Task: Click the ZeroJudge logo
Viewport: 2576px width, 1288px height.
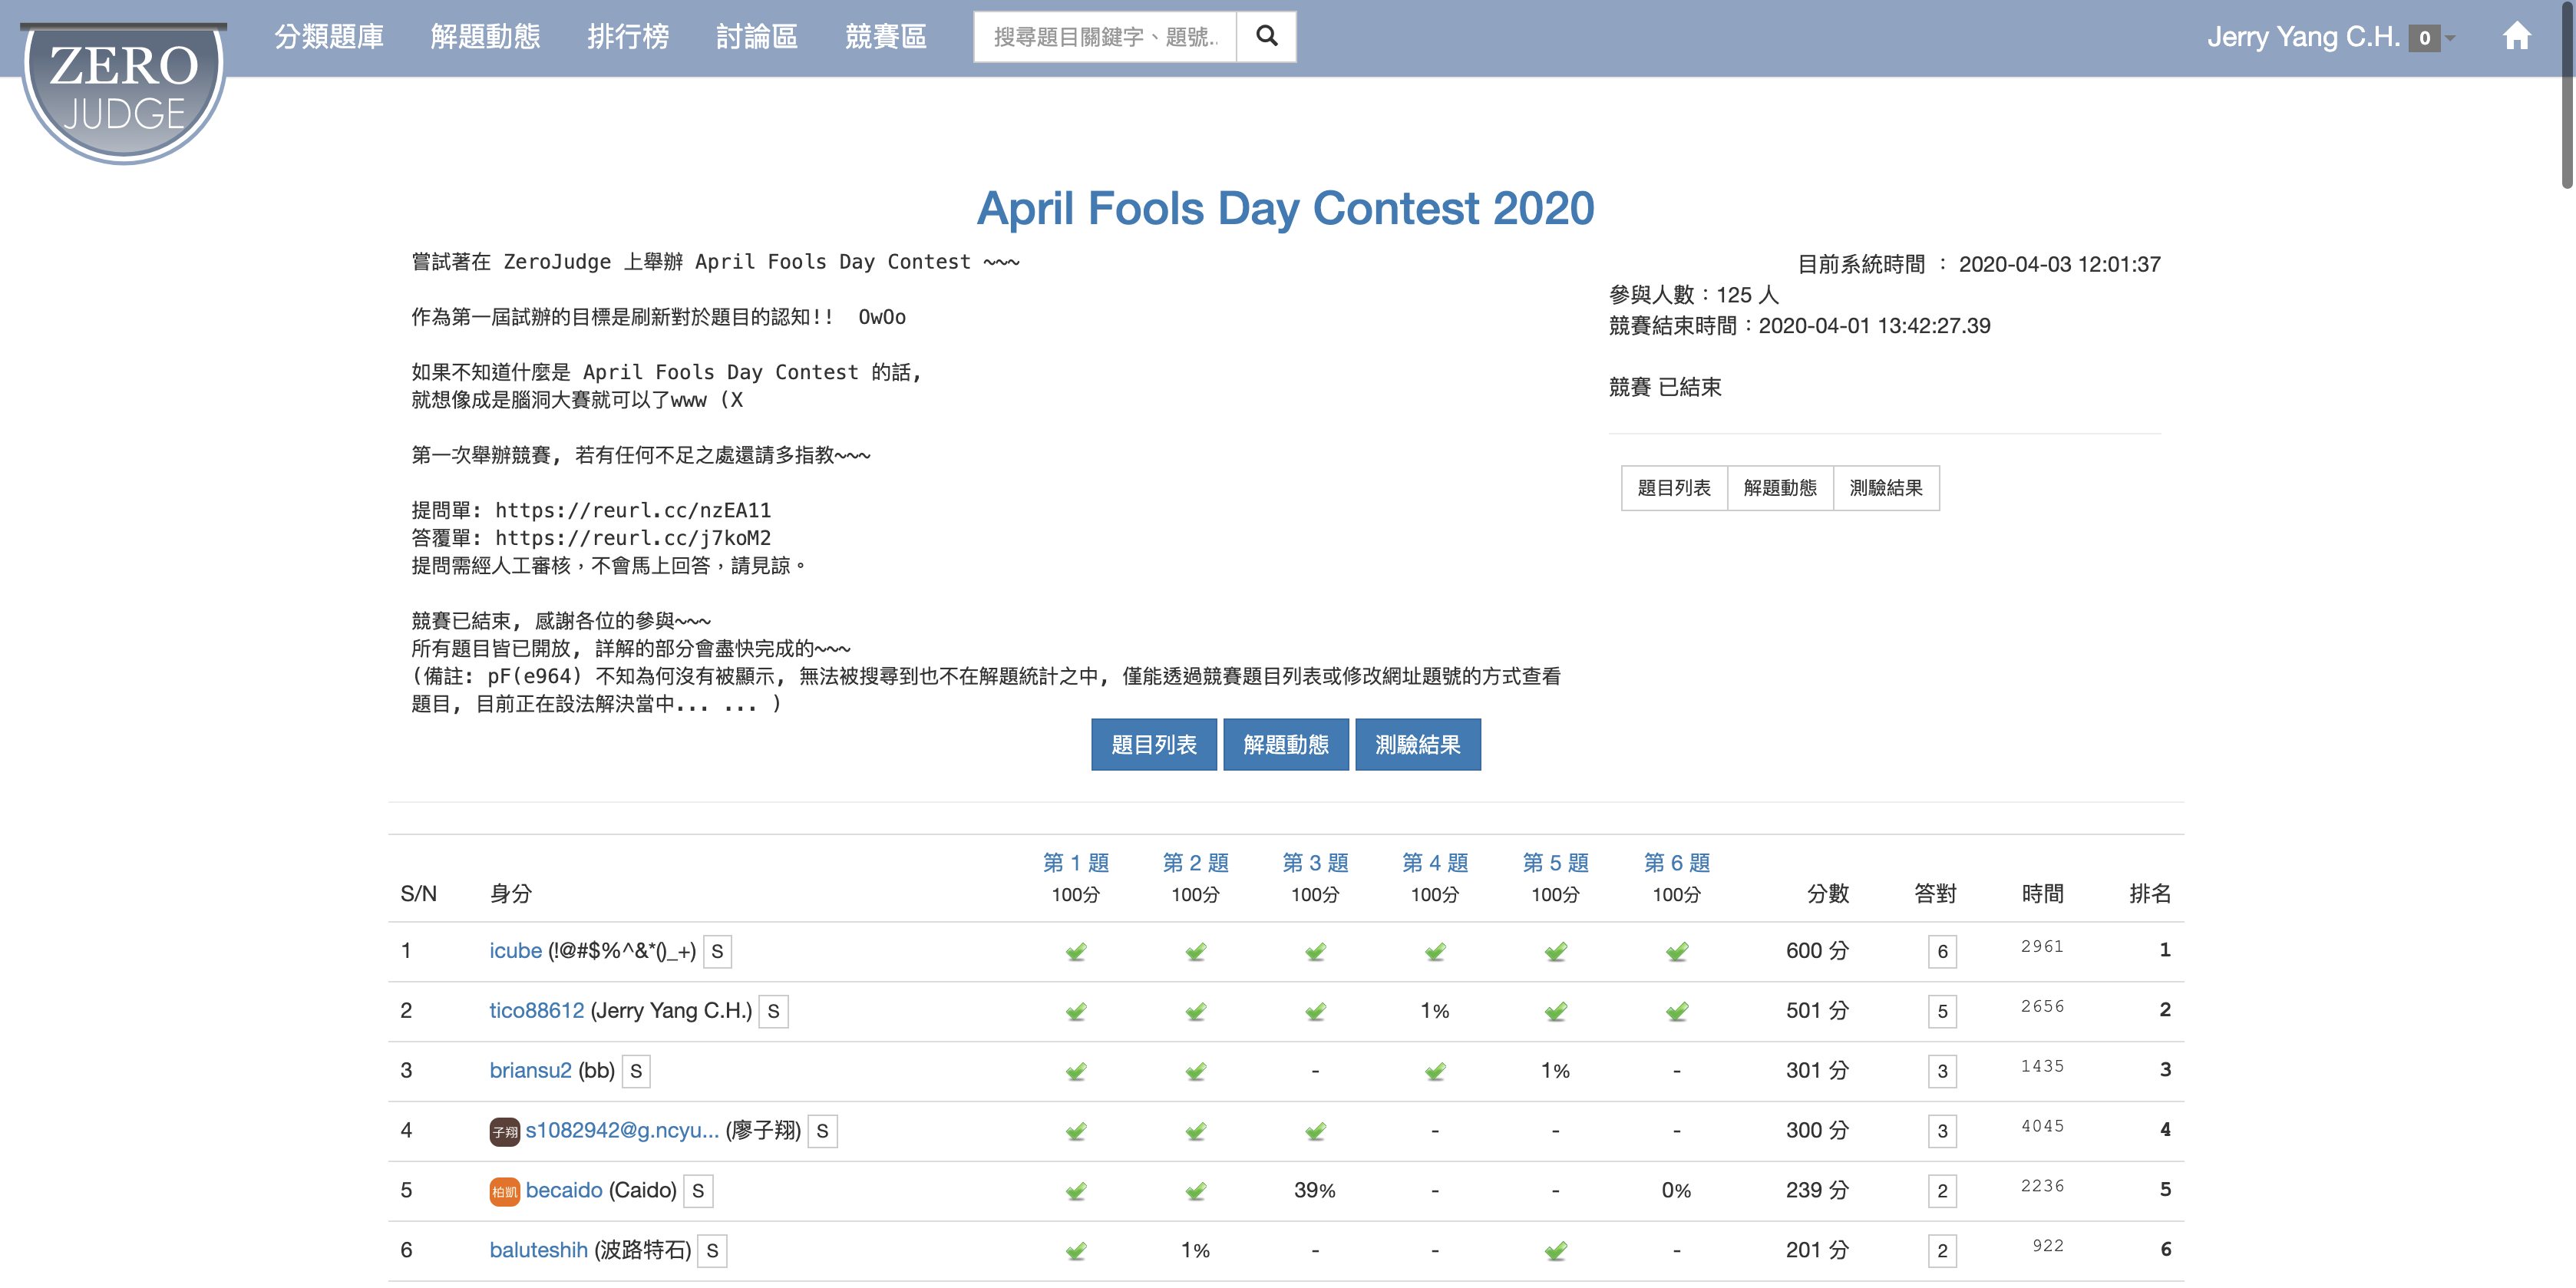Action: [124, 90]
